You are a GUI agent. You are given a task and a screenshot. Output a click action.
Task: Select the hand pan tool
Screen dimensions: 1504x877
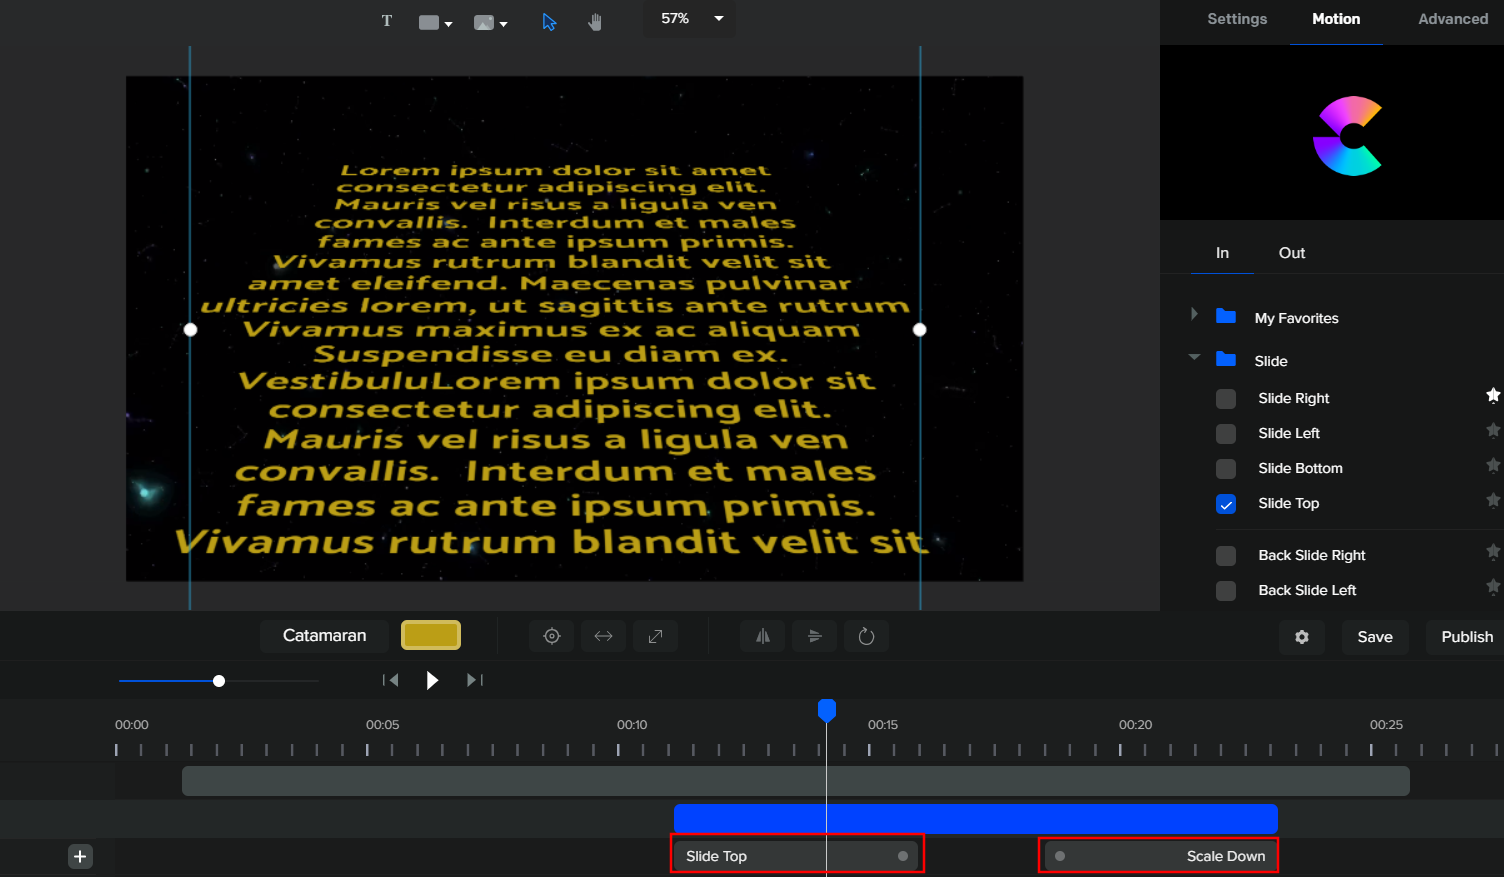[595, 22]
